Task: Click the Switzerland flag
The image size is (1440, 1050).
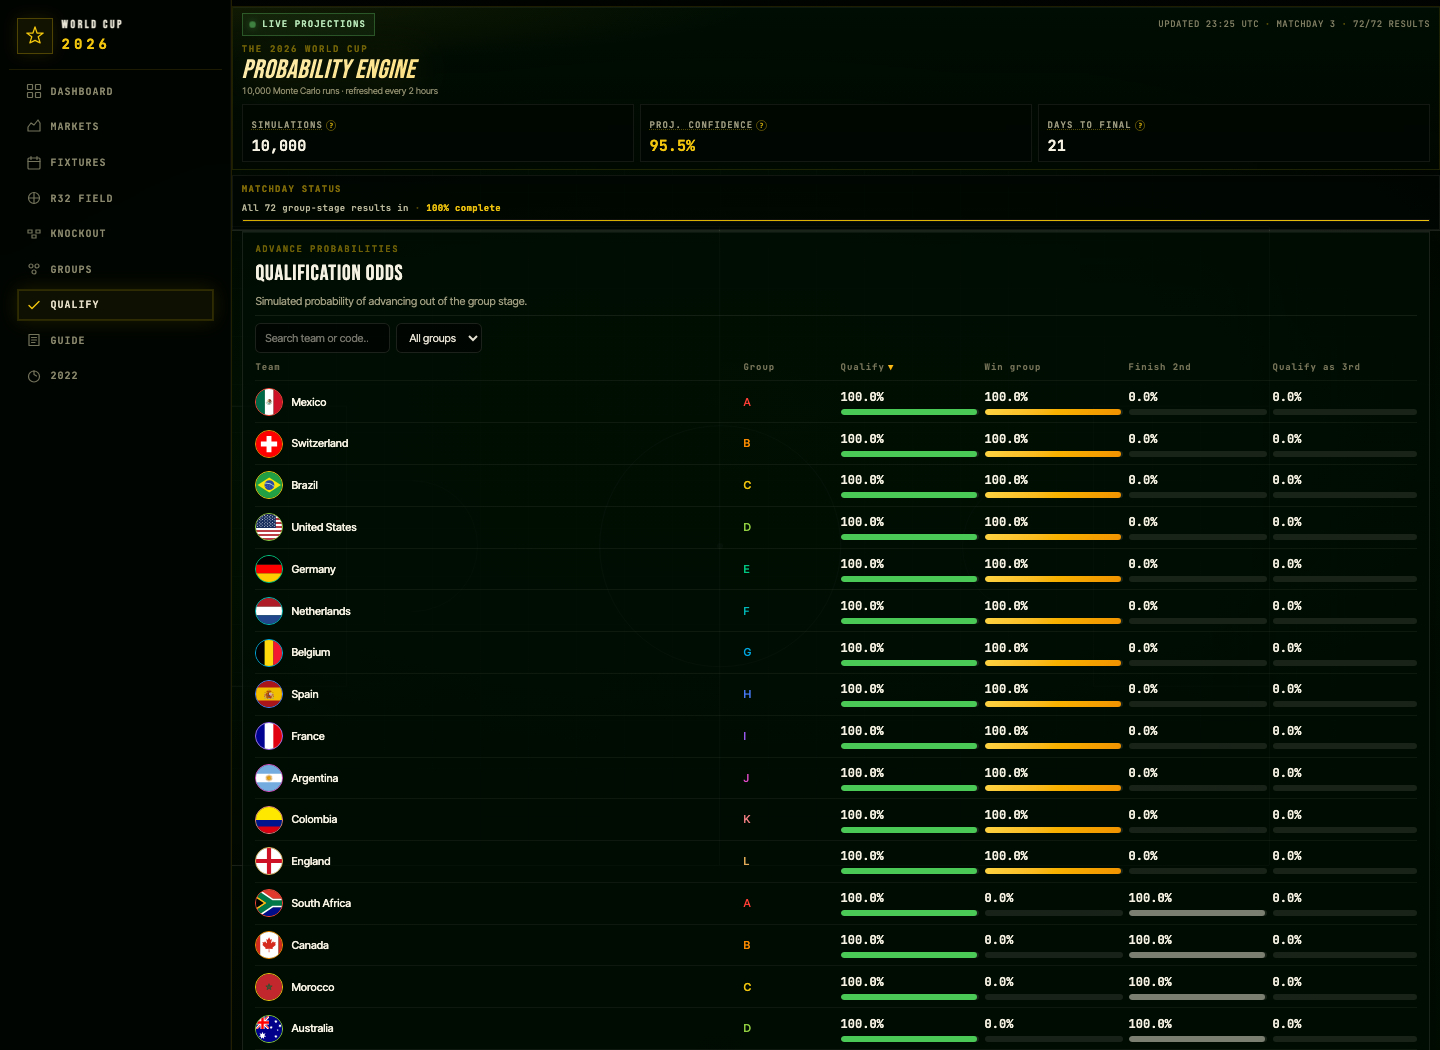Action: pos(269,443)
